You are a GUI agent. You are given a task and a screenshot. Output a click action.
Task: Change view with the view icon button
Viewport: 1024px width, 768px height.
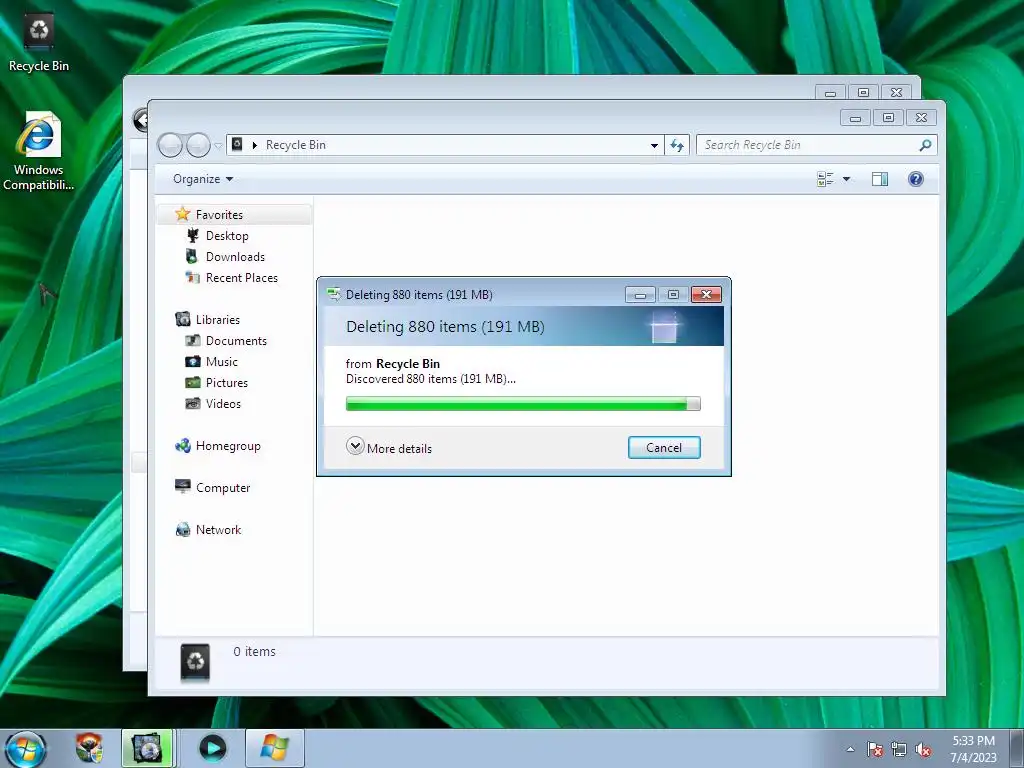[825, 179]
